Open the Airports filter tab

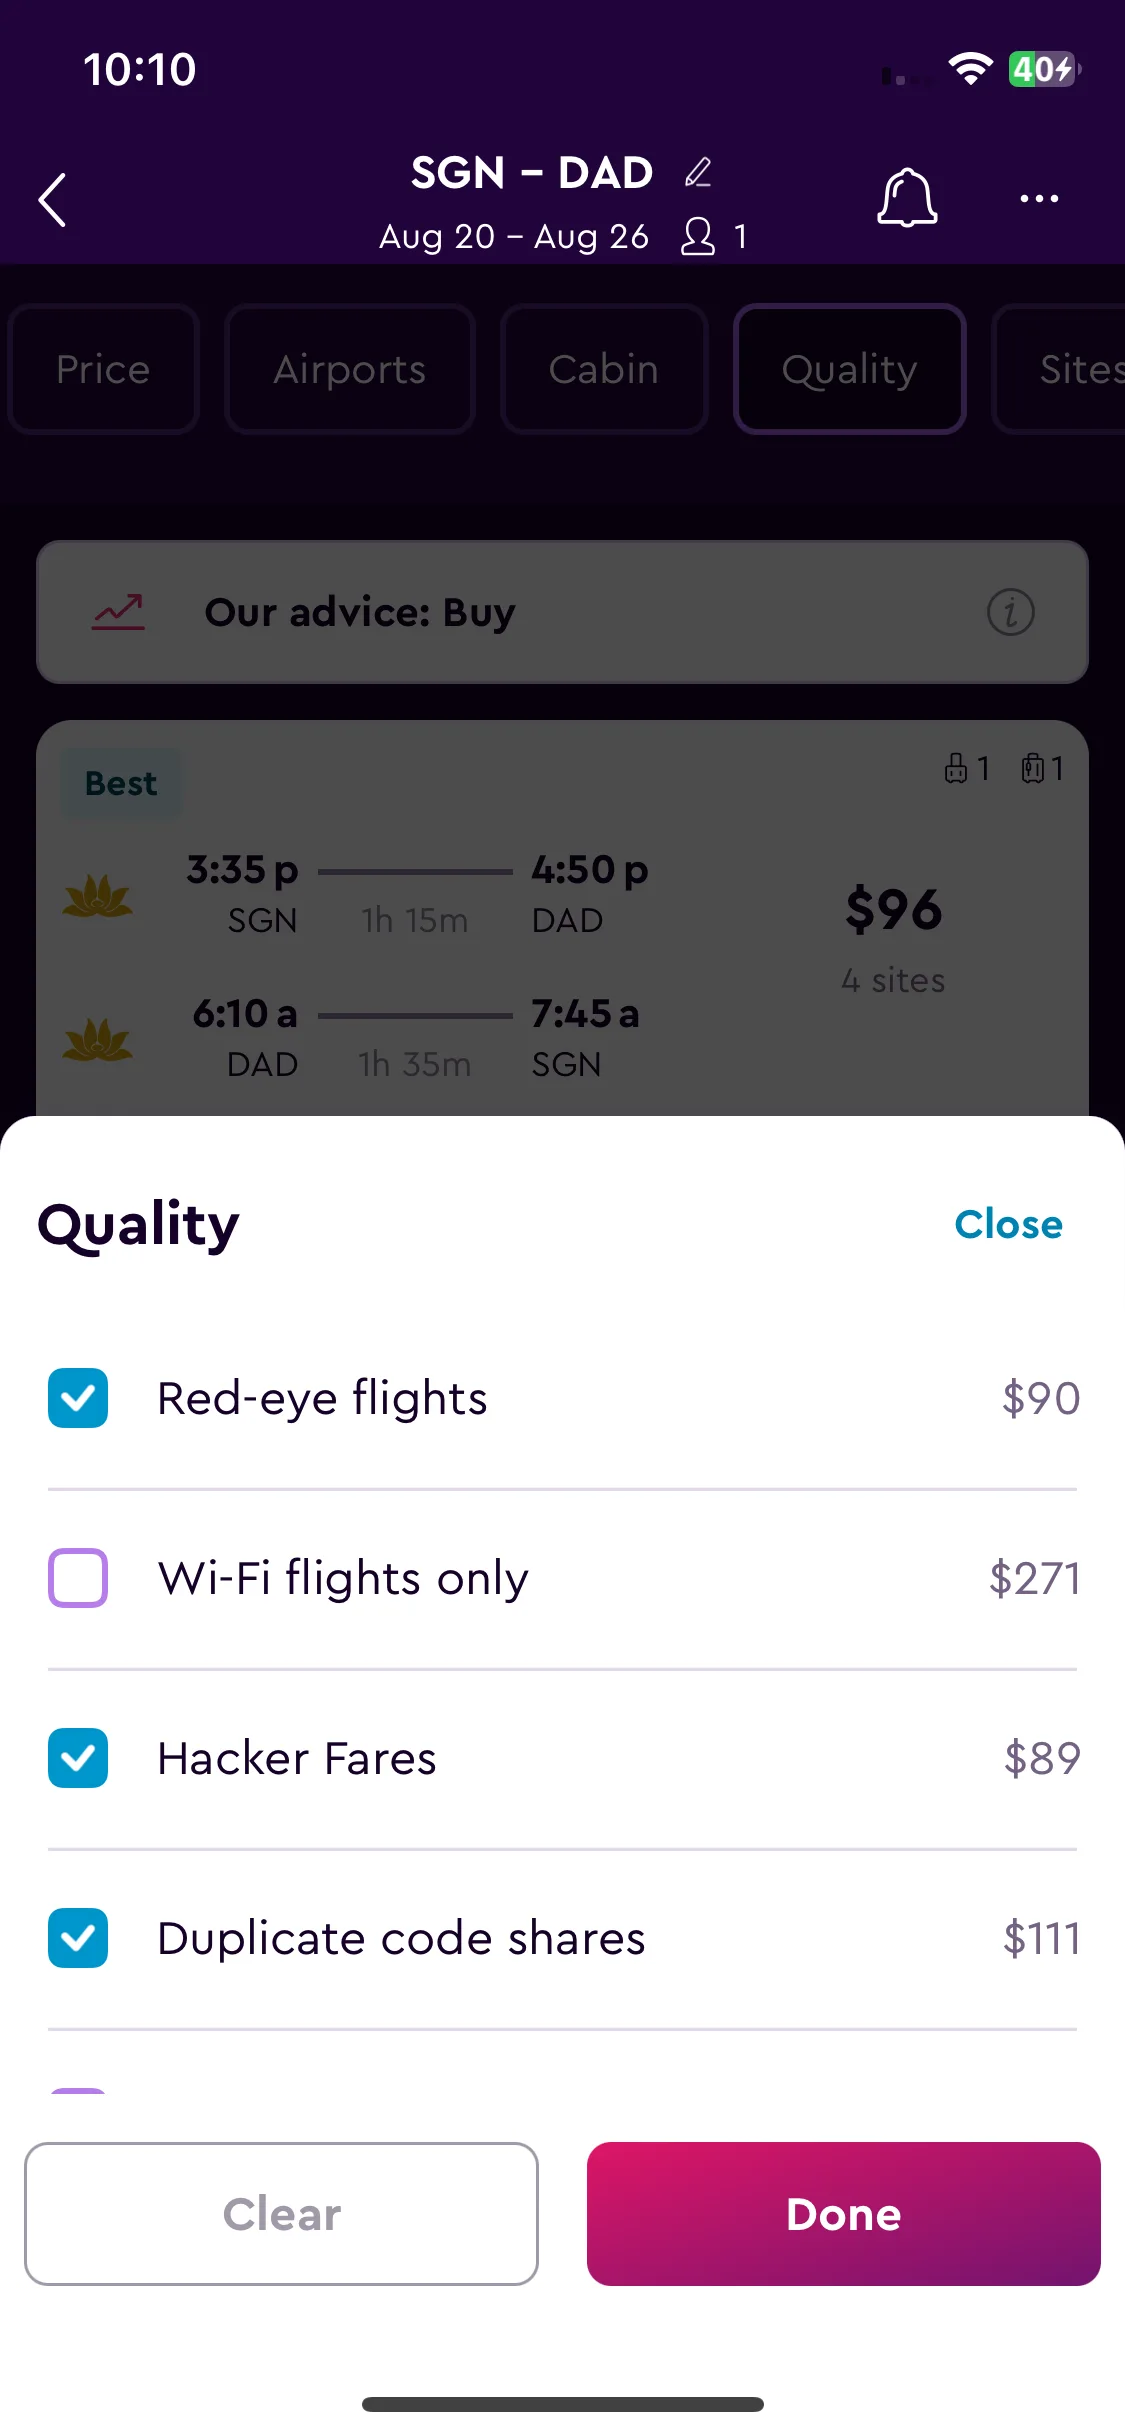(350, 369)
